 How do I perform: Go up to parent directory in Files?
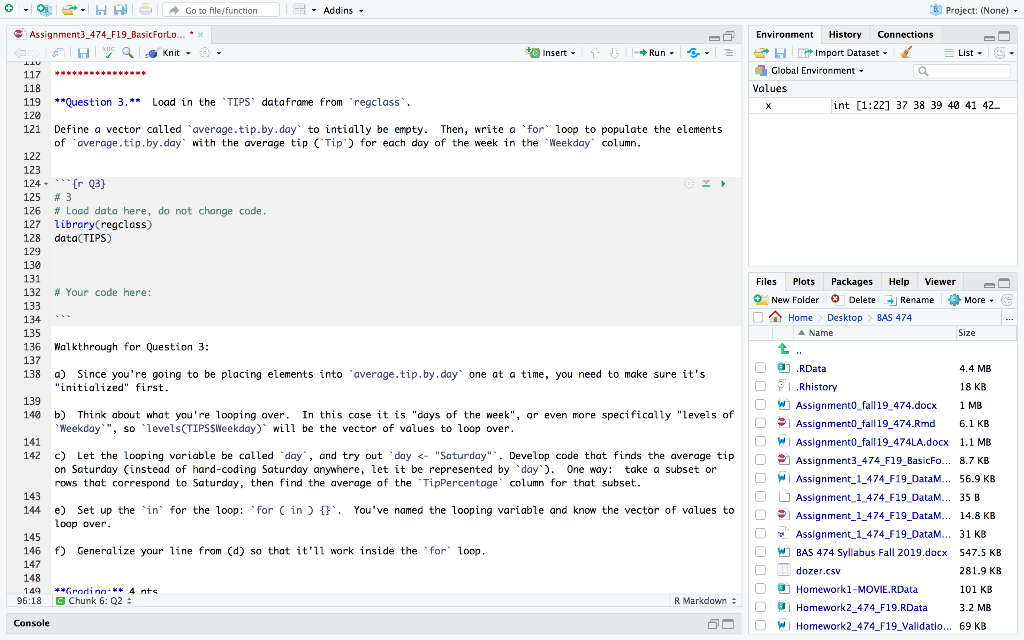tap(784, 349)
